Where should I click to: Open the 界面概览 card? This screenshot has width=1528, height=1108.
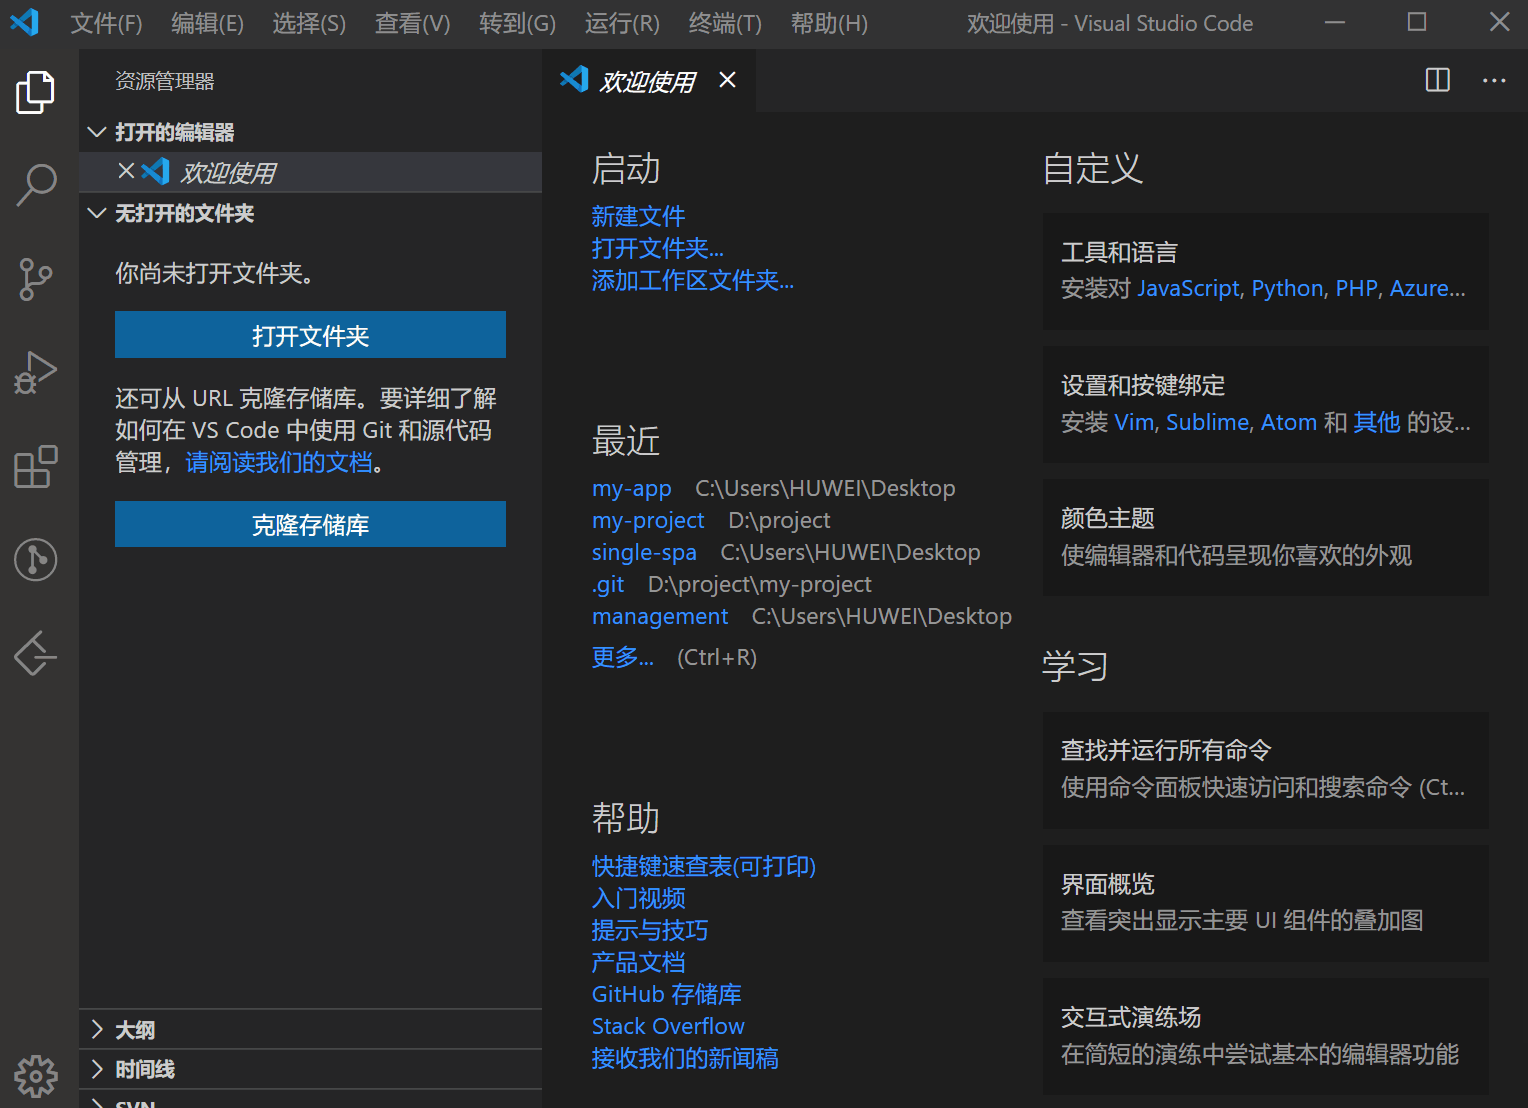coord(1265,903)
